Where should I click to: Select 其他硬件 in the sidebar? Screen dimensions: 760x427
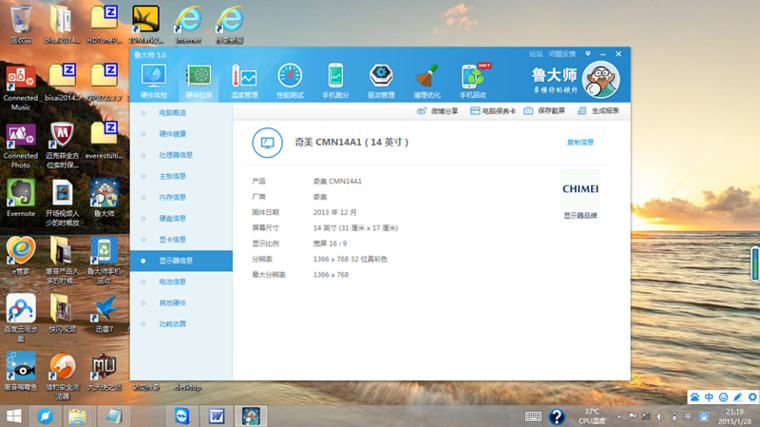coord(181,303)
